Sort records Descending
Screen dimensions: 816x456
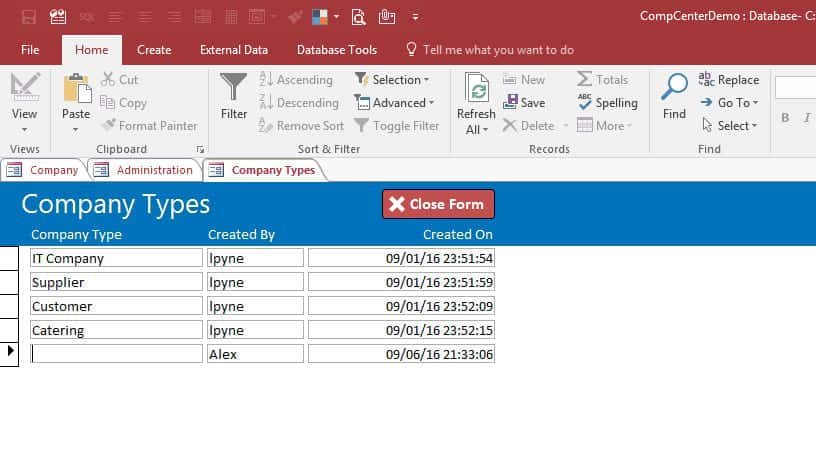[299, 103]
